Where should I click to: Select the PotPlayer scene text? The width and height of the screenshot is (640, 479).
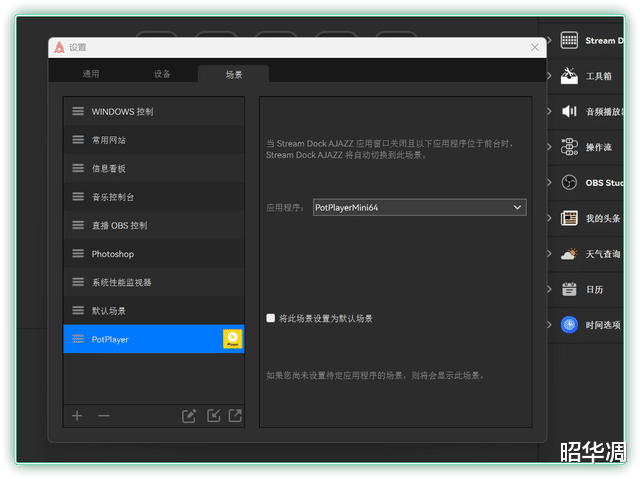[x=110, y=339]
